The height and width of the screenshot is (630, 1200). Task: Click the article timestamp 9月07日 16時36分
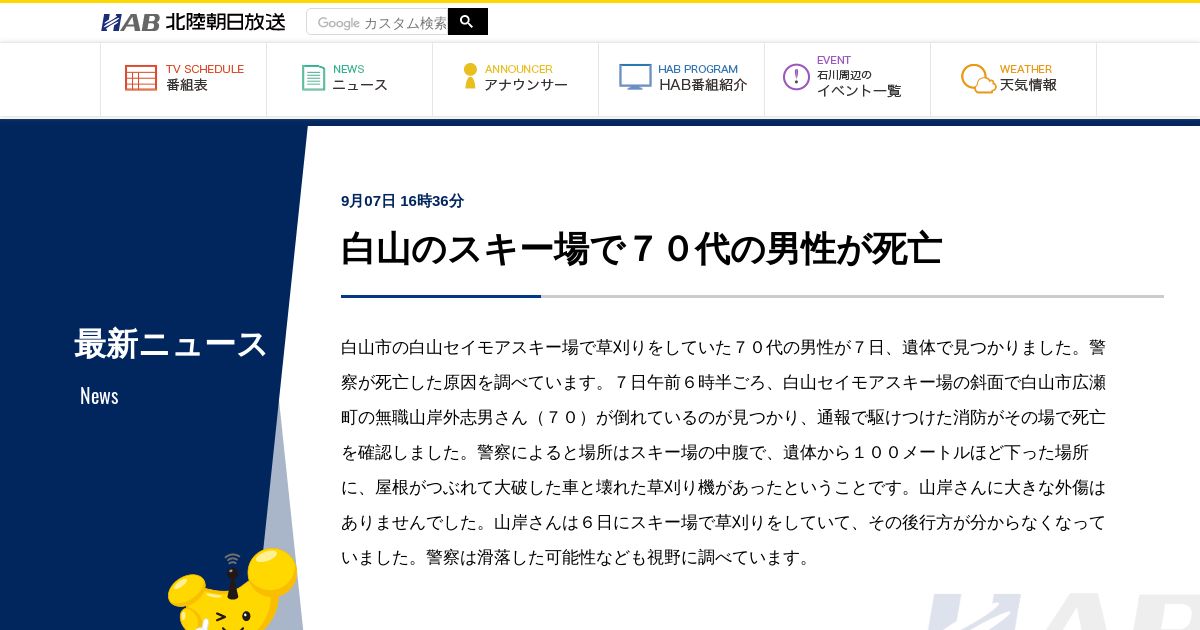coord(402,201)
